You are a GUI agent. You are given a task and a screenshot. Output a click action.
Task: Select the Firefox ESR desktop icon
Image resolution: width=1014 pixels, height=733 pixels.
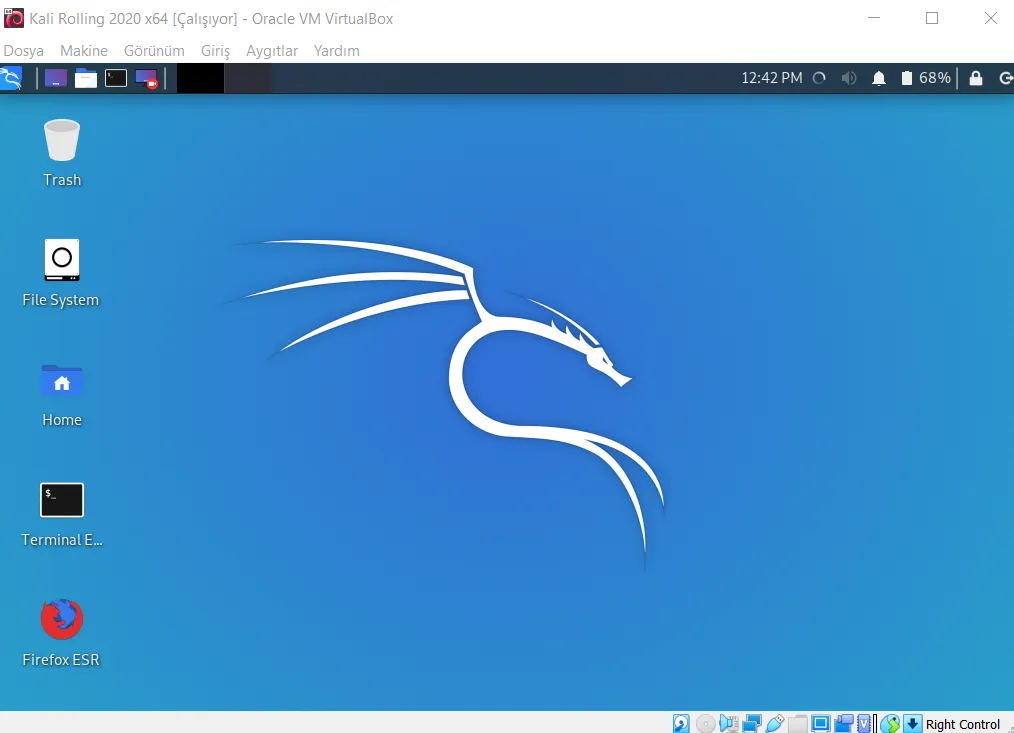click(x=61, y=633)
